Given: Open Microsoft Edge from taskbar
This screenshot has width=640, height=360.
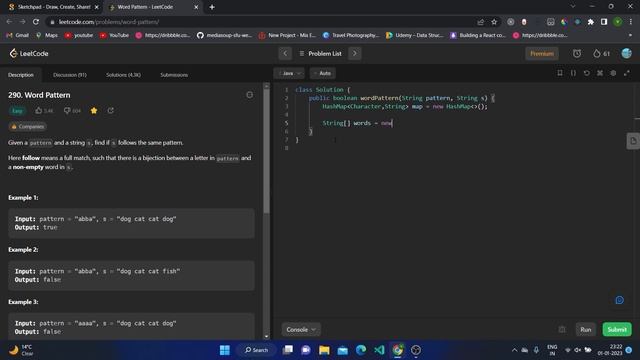Looking at the screenshot, I should (x=361, y=350).
